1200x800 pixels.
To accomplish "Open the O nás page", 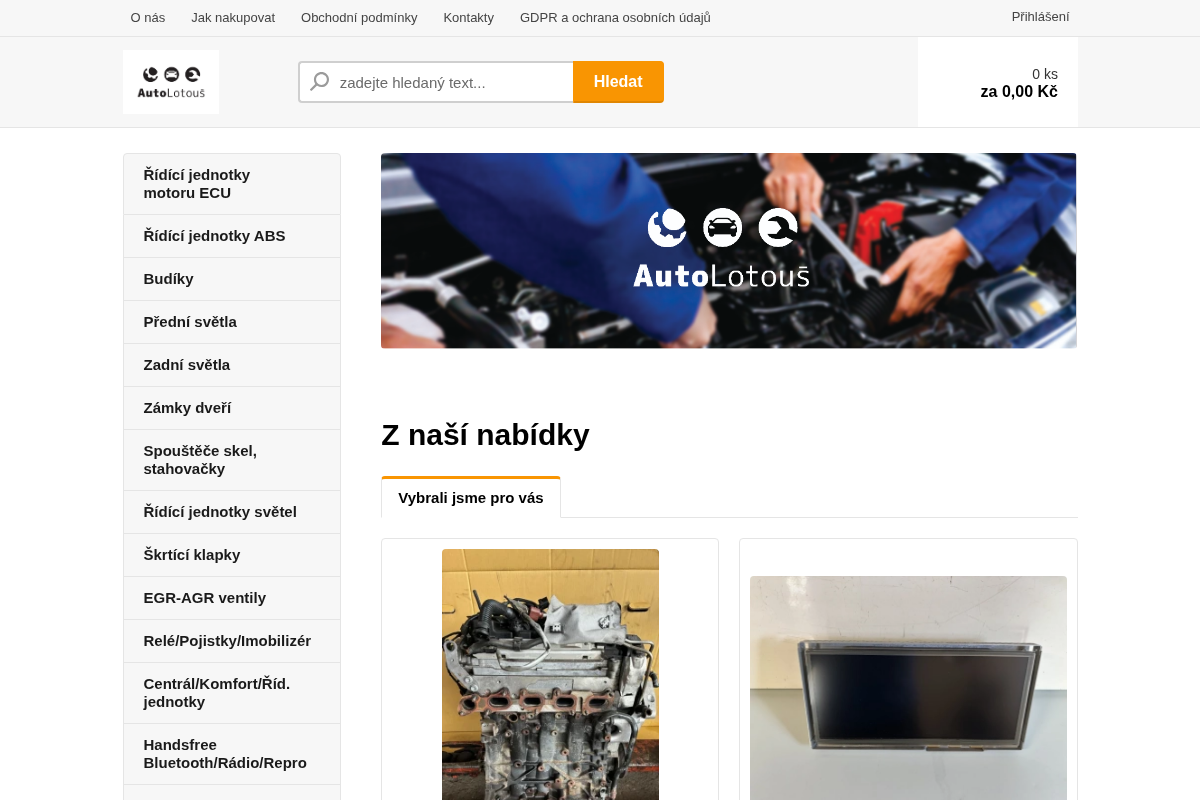I will pos(148,17).
